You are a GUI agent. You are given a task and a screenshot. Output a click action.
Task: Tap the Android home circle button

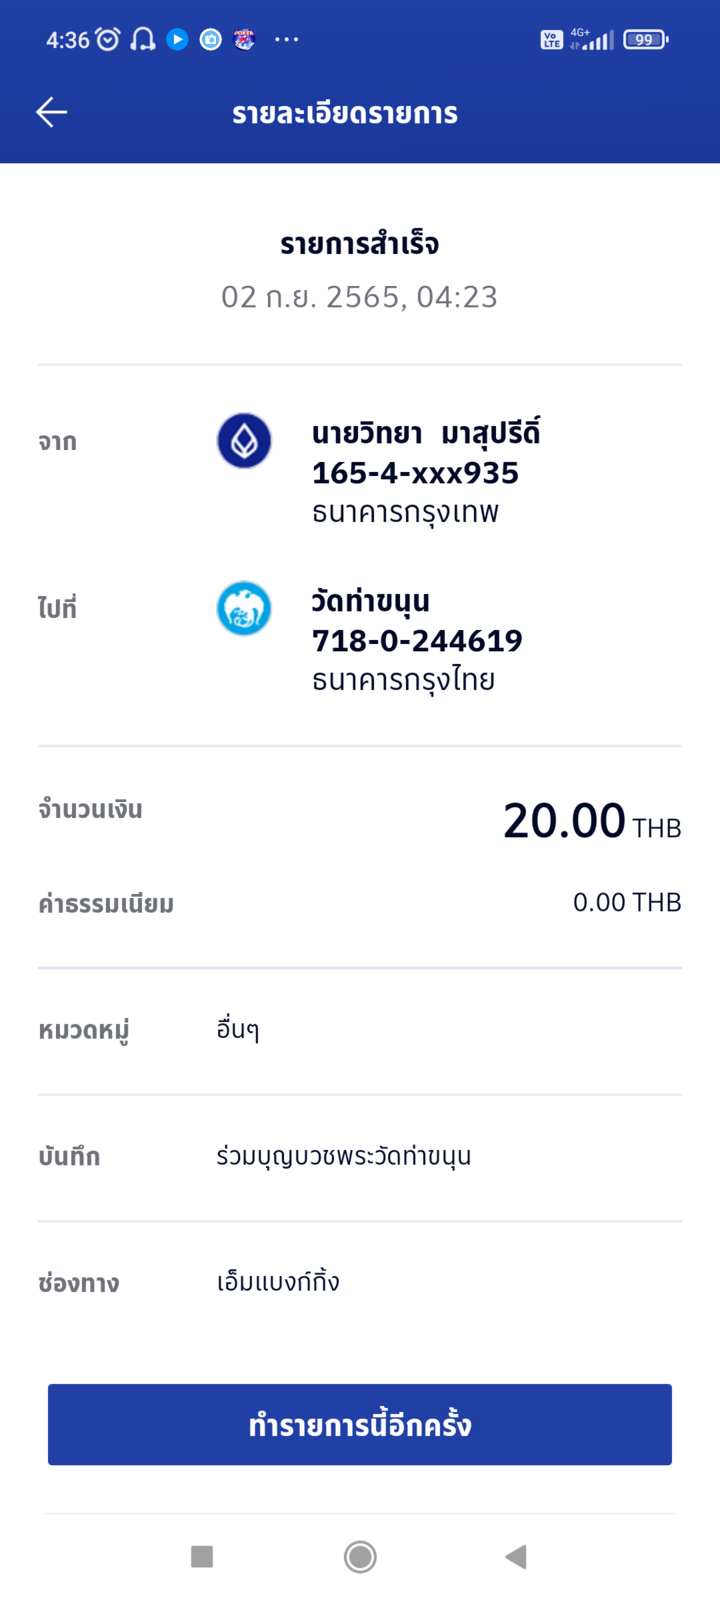pyautogui.click(x=360, y=1556)
